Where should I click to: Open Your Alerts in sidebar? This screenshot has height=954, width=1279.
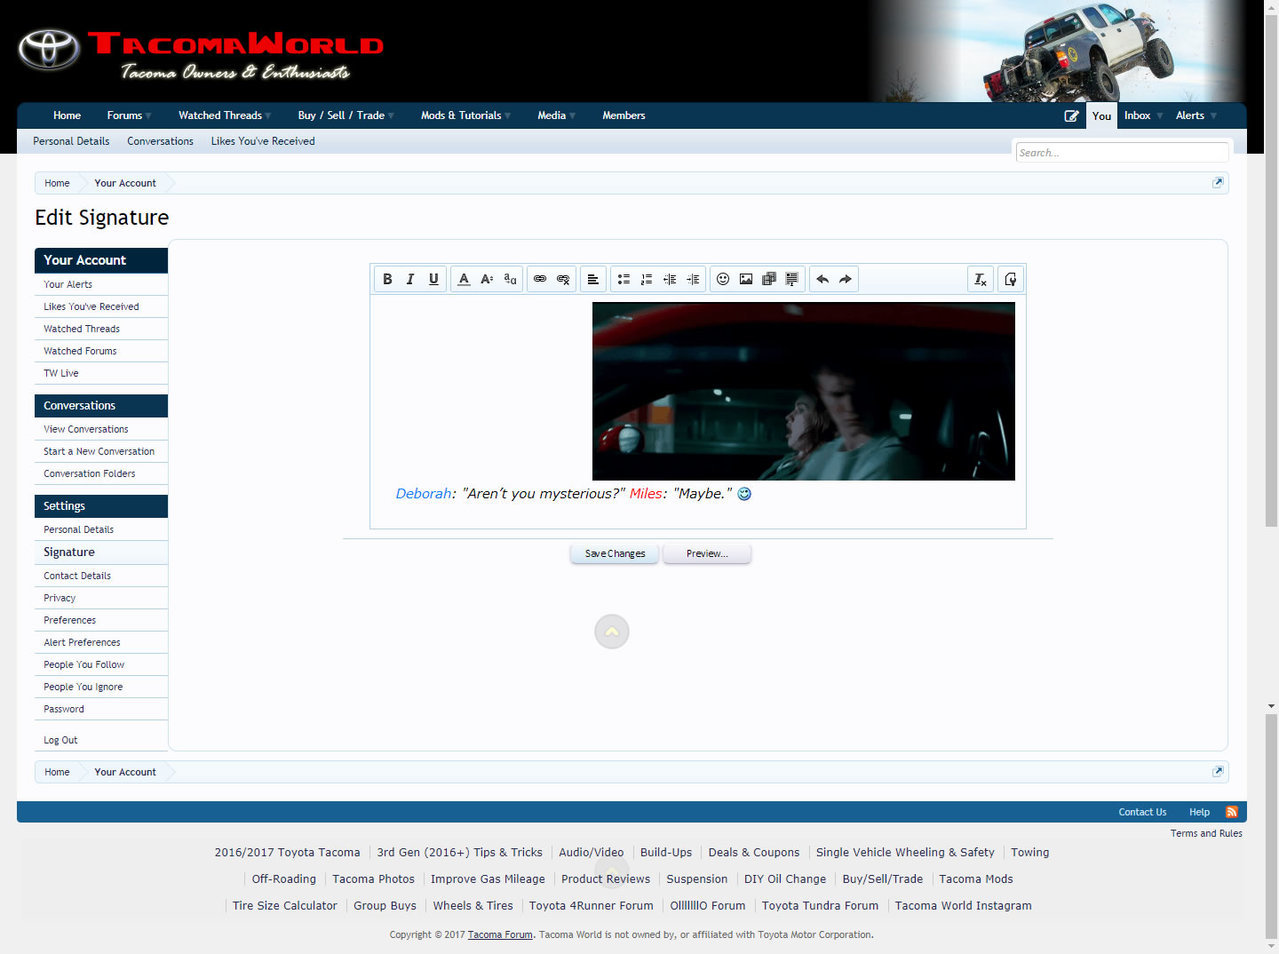(101, 284)
